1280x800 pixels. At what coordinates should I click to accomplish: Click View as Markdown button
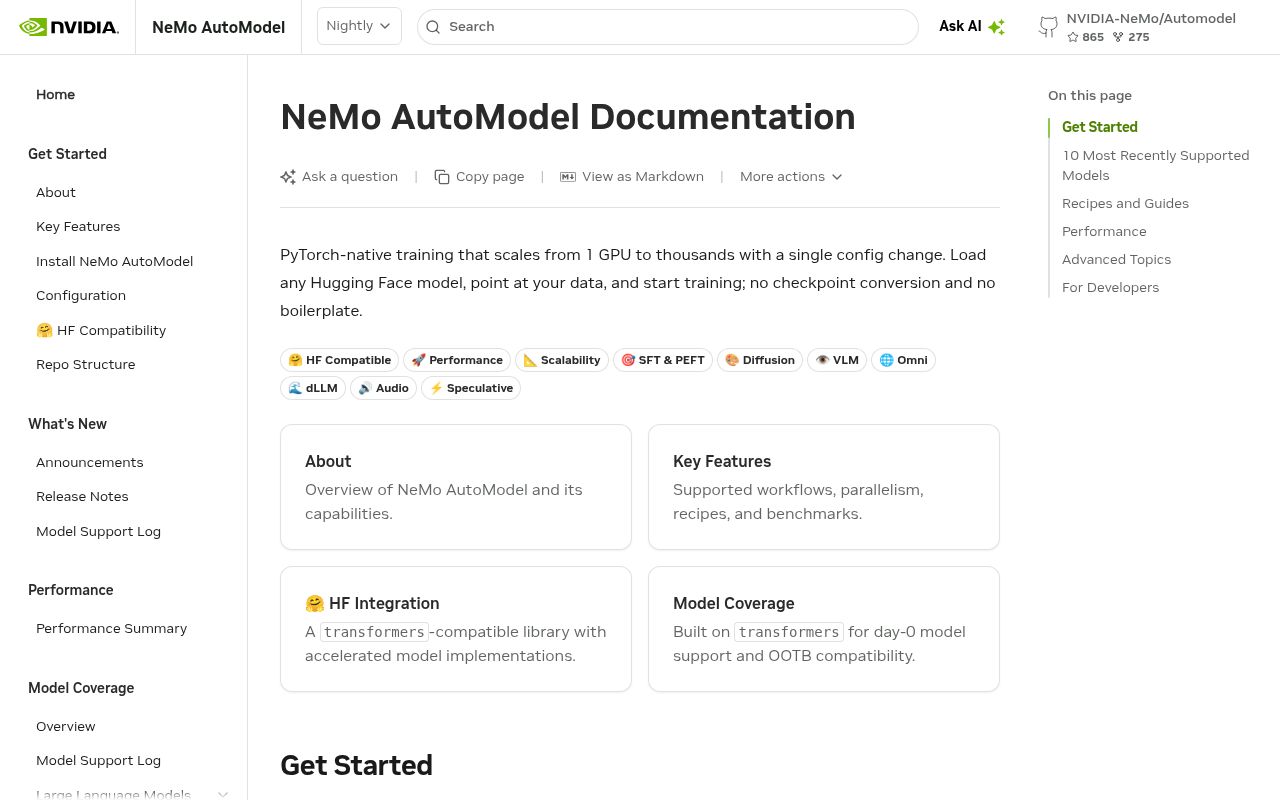(632, 177)
